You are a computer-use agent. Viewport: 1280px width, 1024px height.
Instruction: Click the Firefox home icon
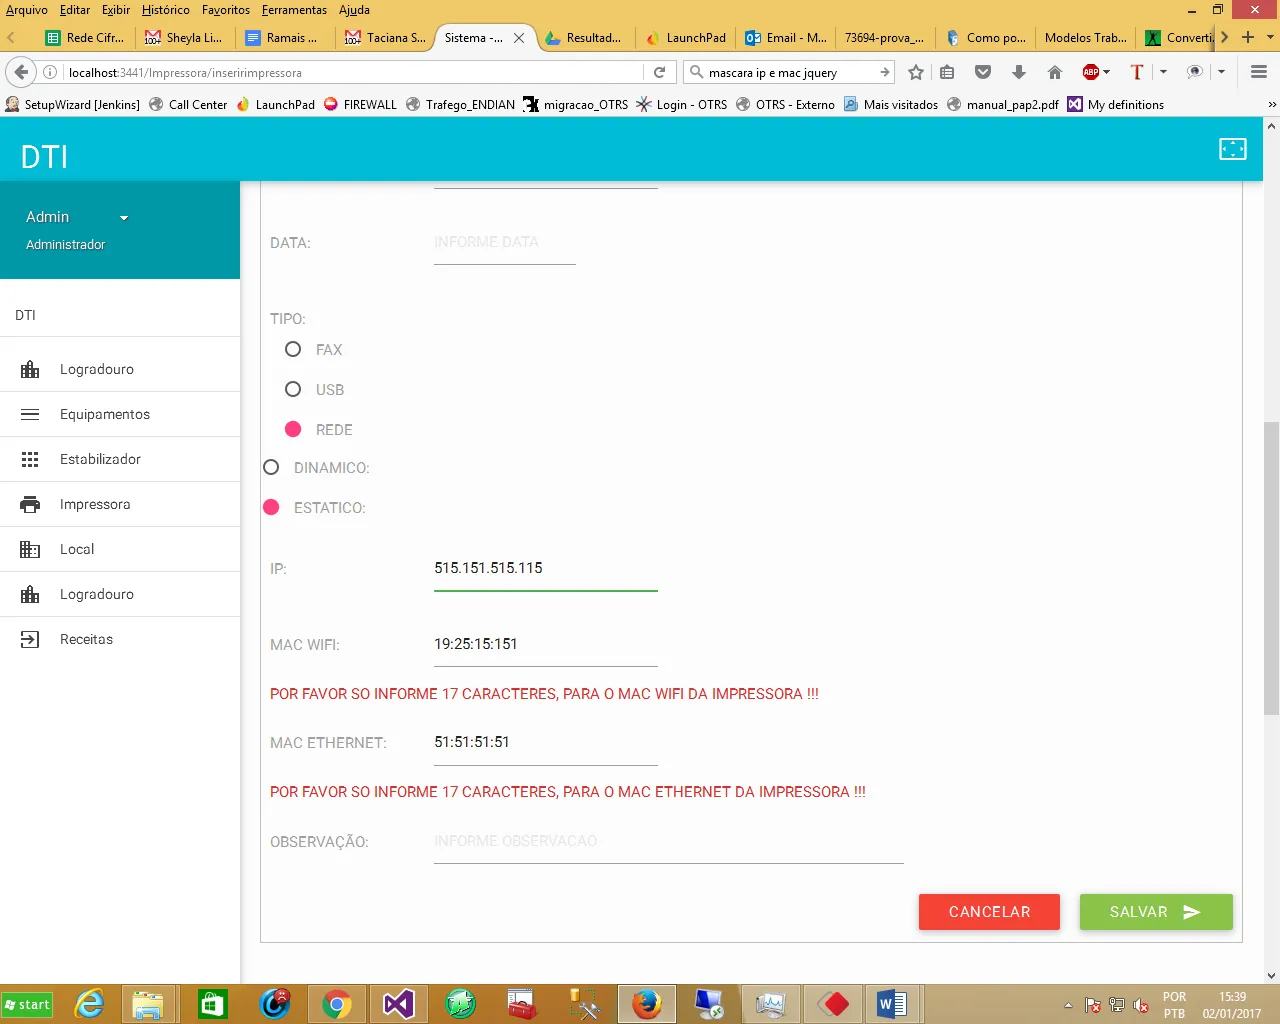click(x=1054, y=72)
